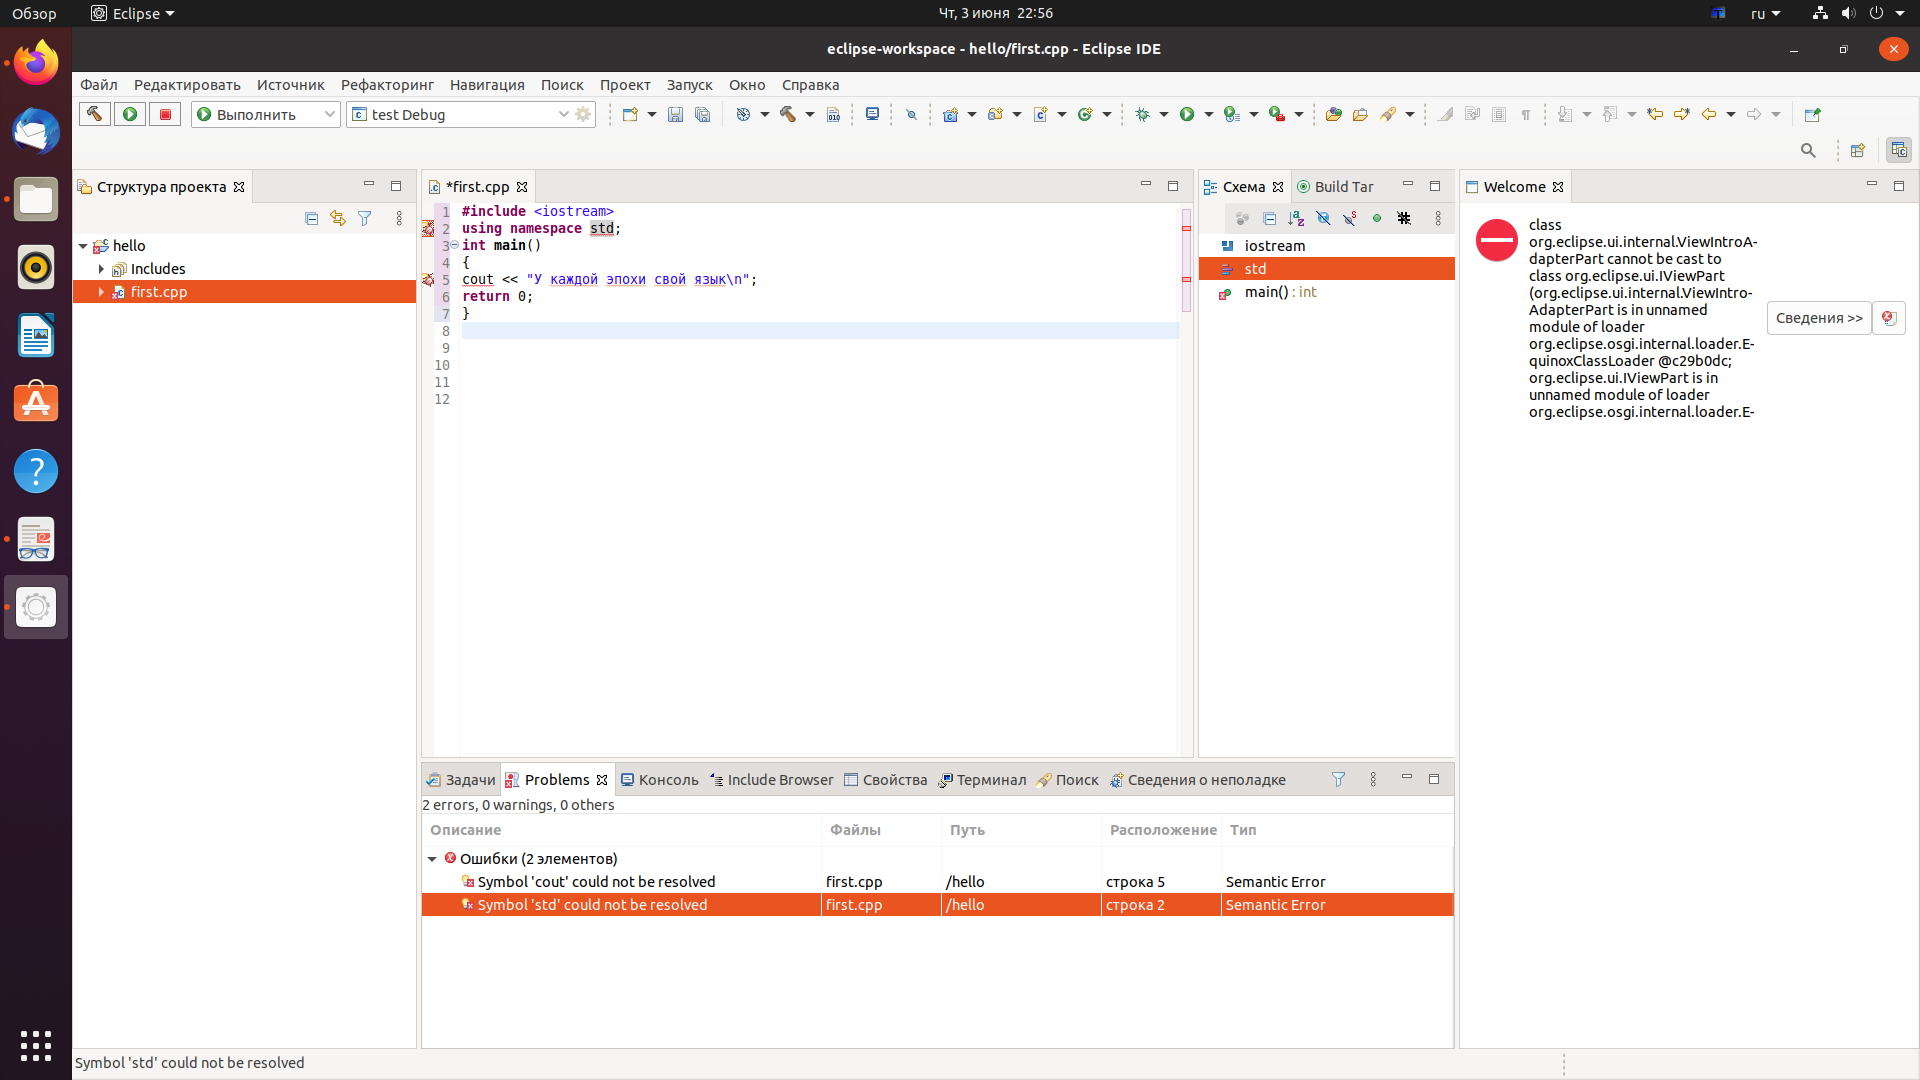Open the Eclipse app menu in top bar
Viewport: 1920px width, 1080px height.
132,13
